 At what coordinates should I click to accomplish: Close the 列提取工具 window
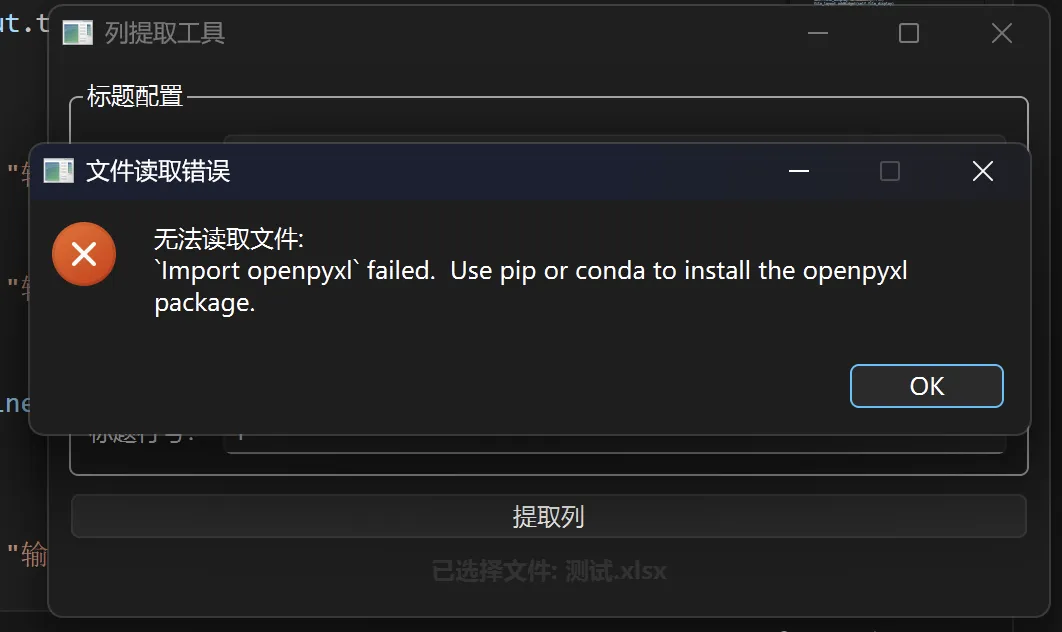coord(1002,33)
